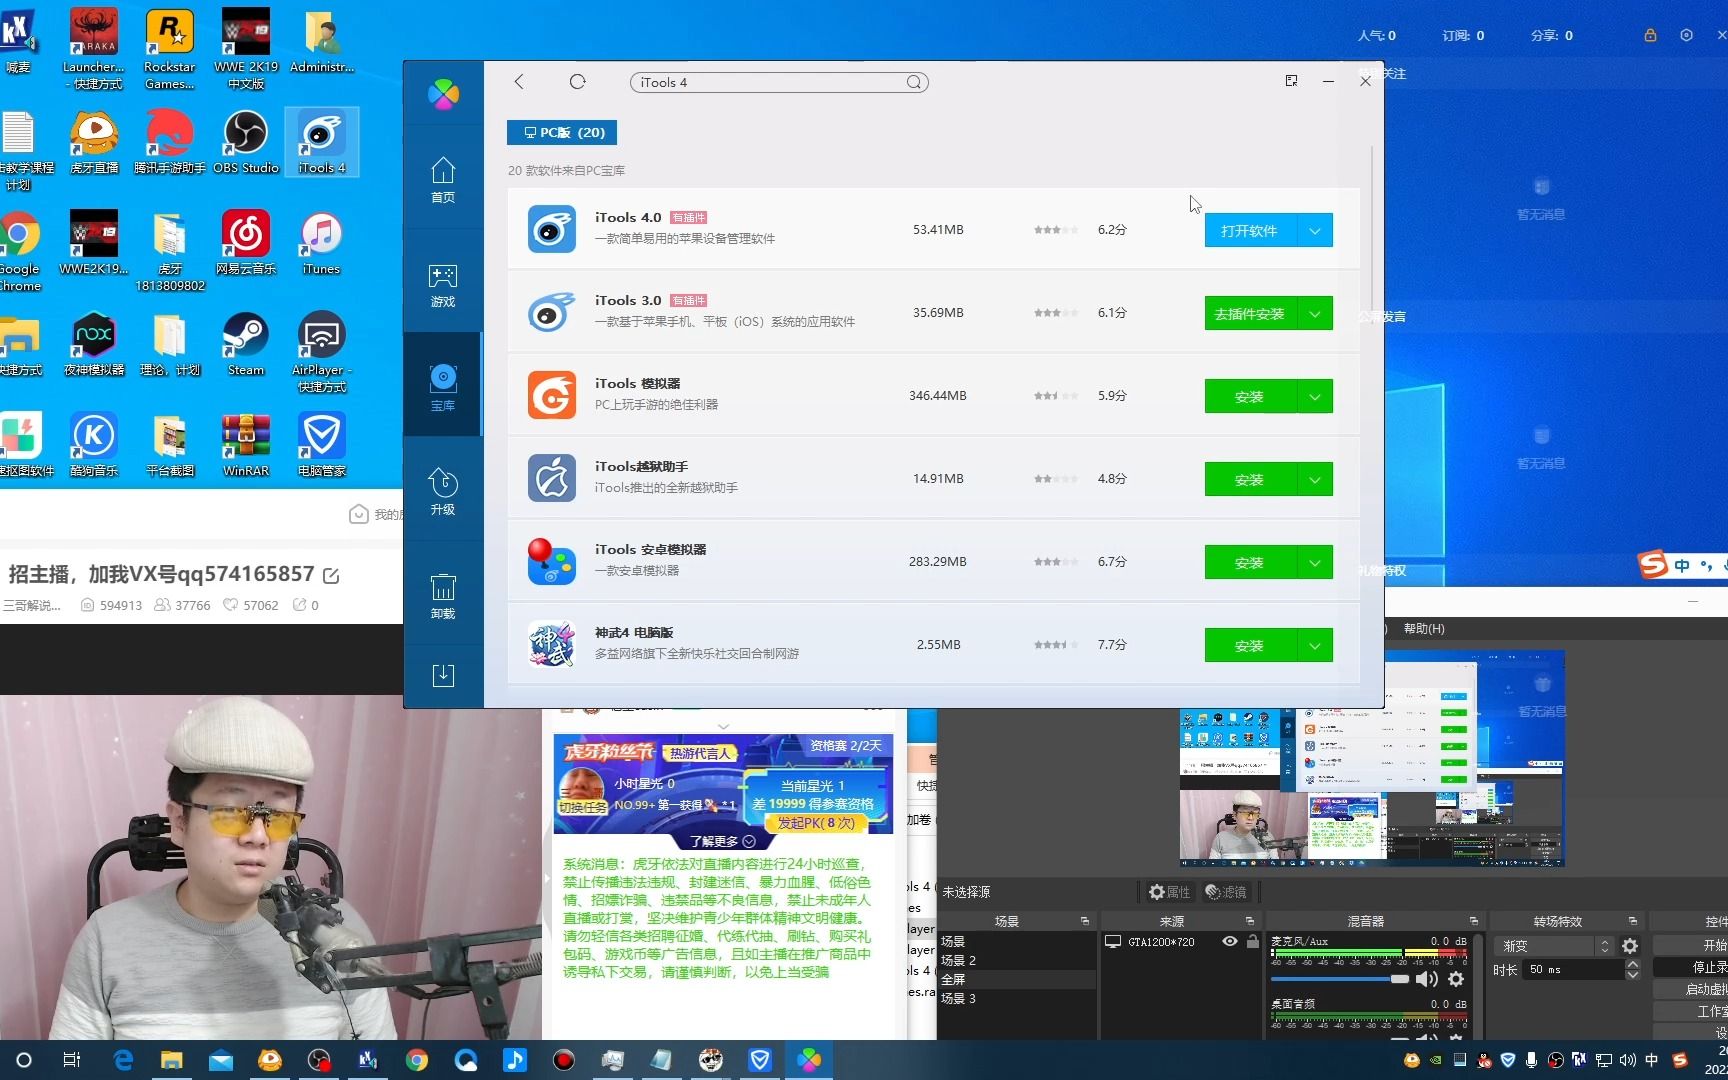The height and width of the screenshot is (1080, 1728).
Task: Toggle lock on GTA1200*720 source
Action: pos(1253,941)
